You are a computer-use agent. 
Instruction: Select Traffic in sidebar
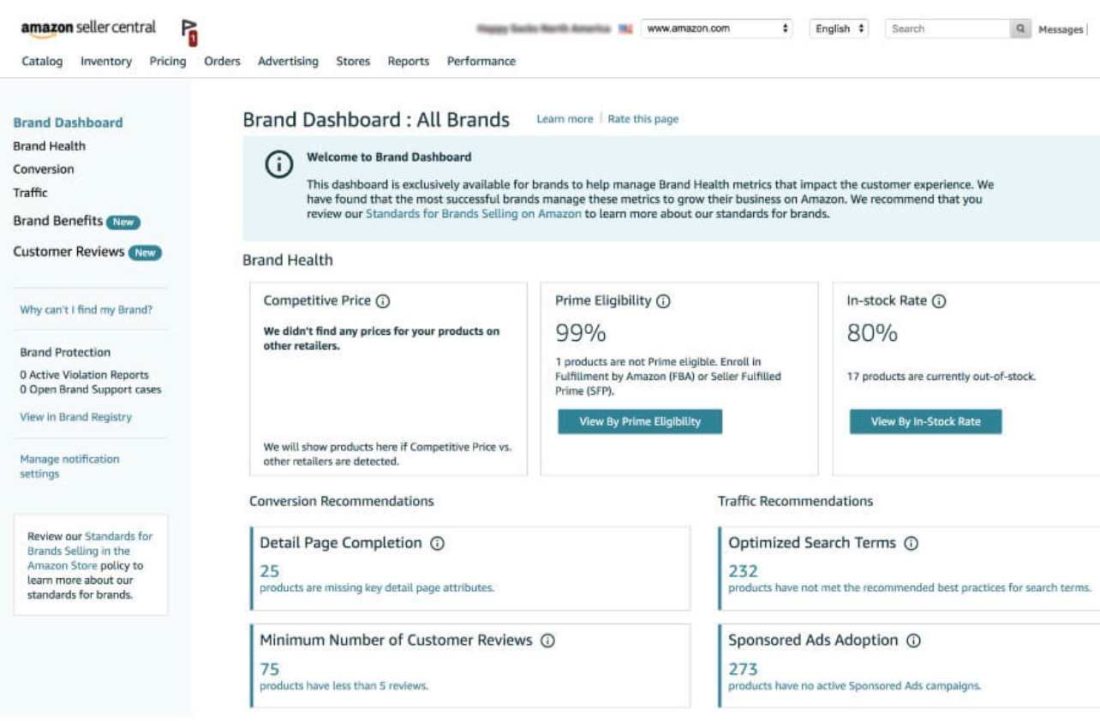pyautogui.click(x=30, y=192)
